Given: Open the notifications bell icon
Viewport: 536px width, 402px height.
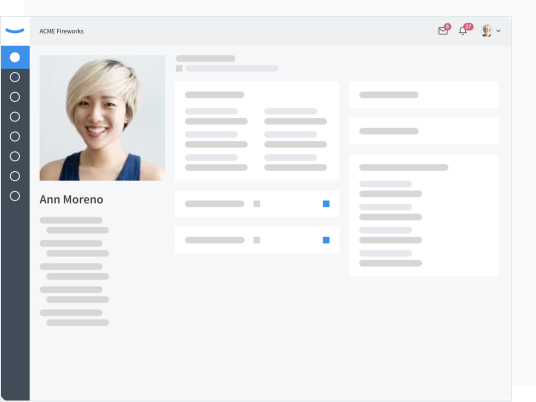Looking at the screenshot, I should pyautogui.click(x=464, y=30).
